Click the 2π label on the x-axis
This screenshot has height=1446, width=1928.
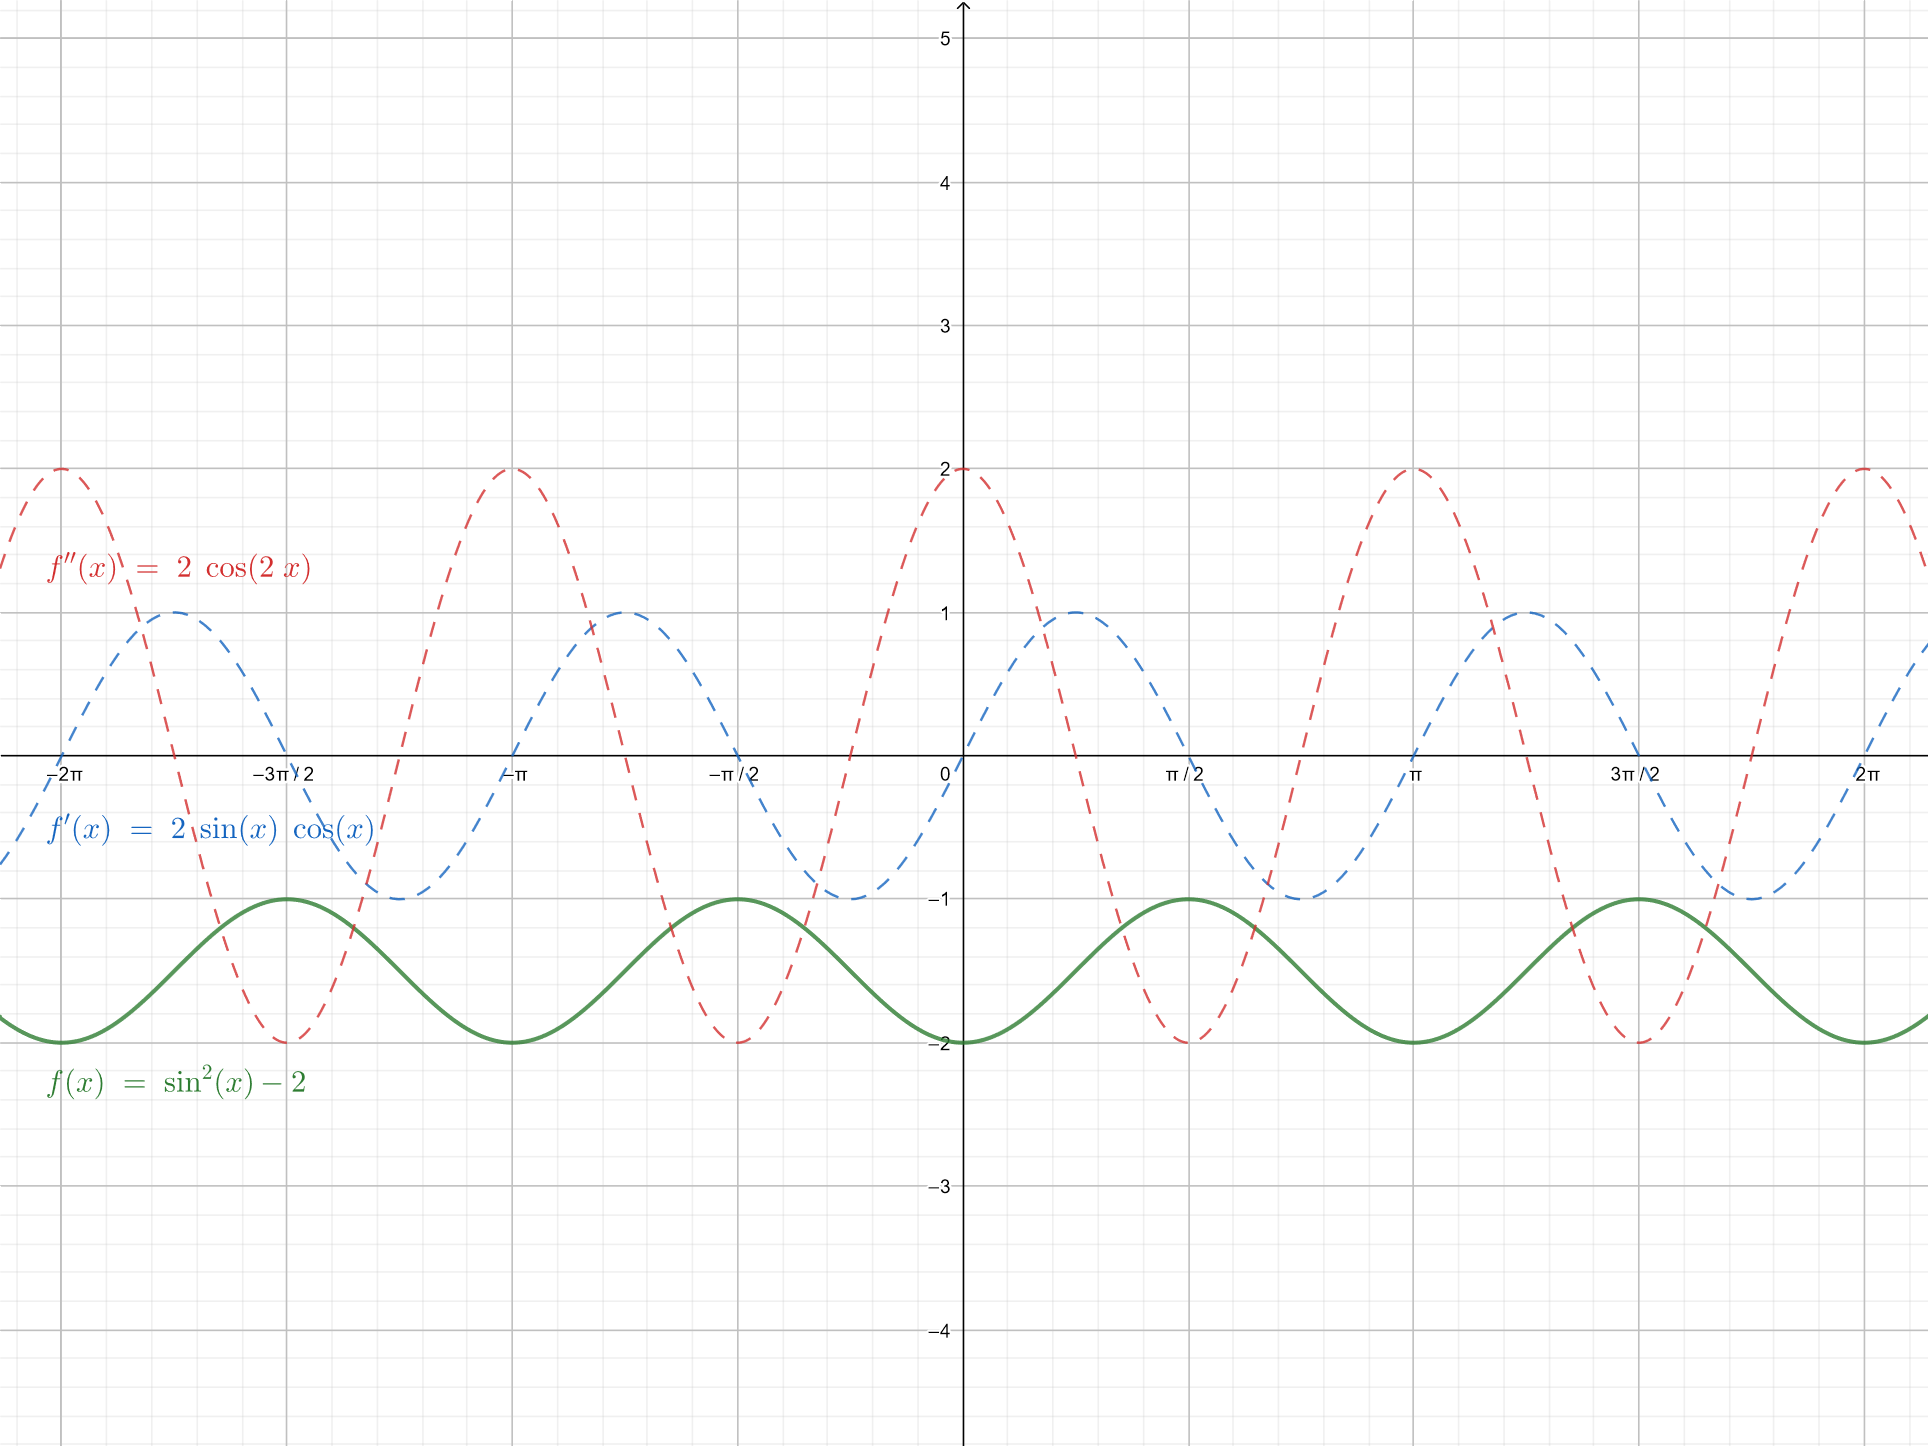(1868, 774)
